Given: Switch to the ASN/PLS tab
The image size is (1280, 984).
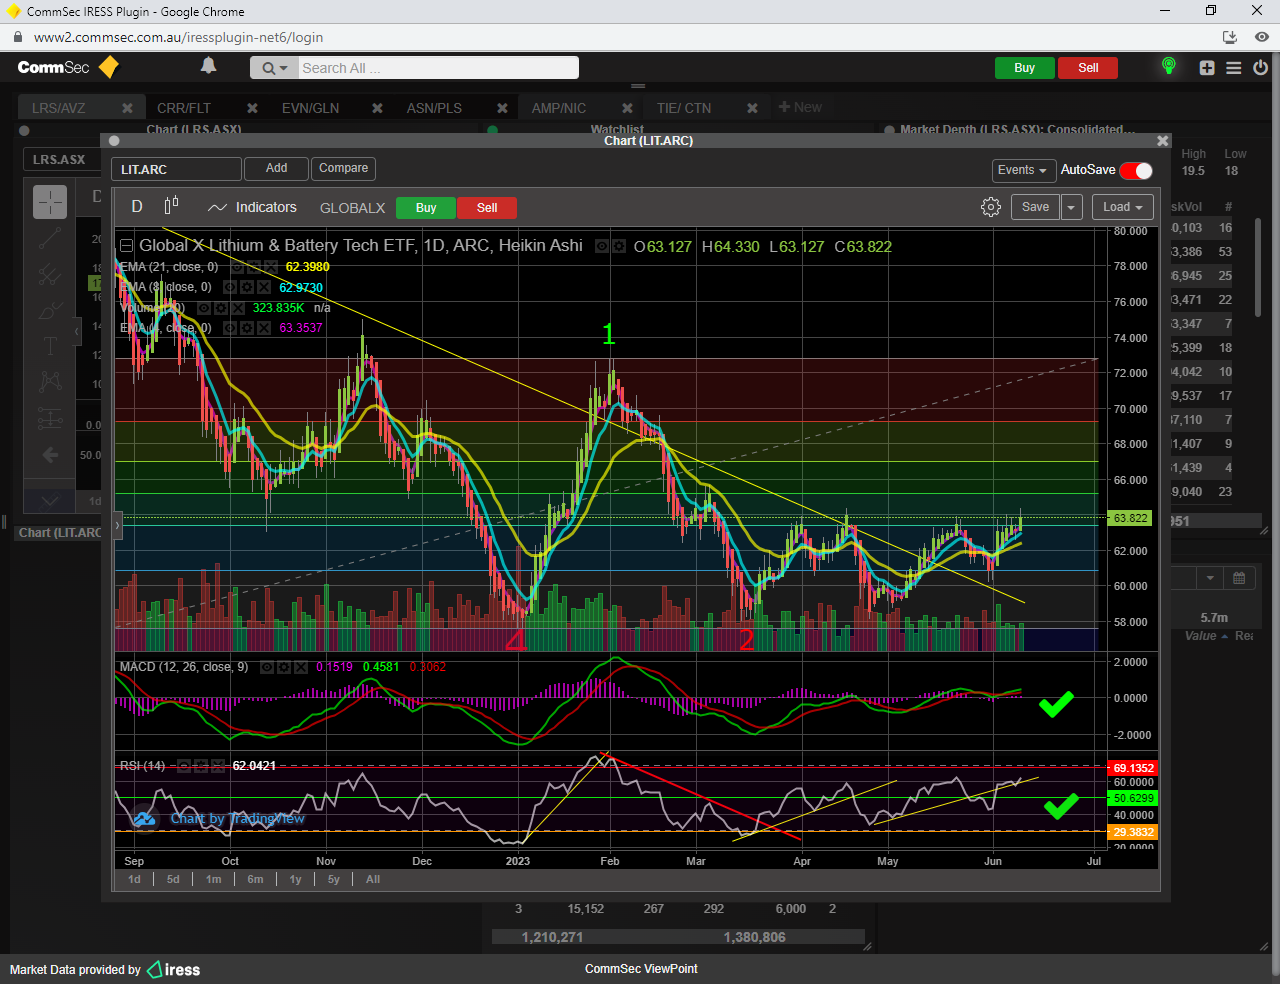Looking at the screenshot, I should pyautogui.click(x=434, y=108).
